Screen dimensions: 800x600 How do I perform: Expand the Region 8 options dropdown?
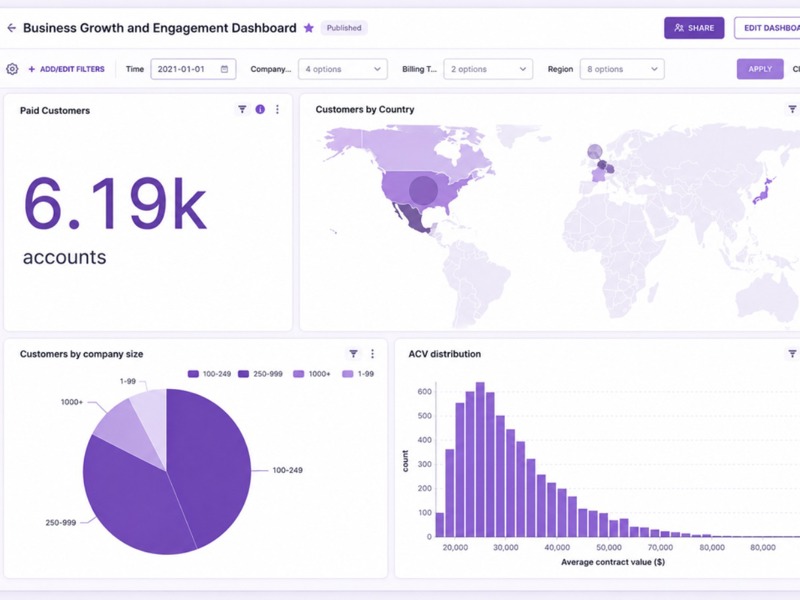622,69
